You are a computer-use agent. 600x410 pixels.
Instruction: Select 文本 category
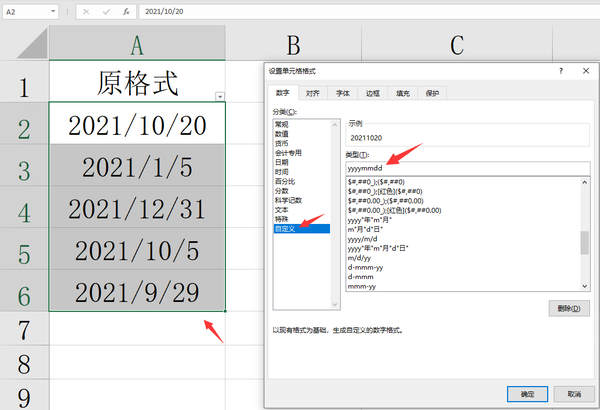(x=302, y=210)
